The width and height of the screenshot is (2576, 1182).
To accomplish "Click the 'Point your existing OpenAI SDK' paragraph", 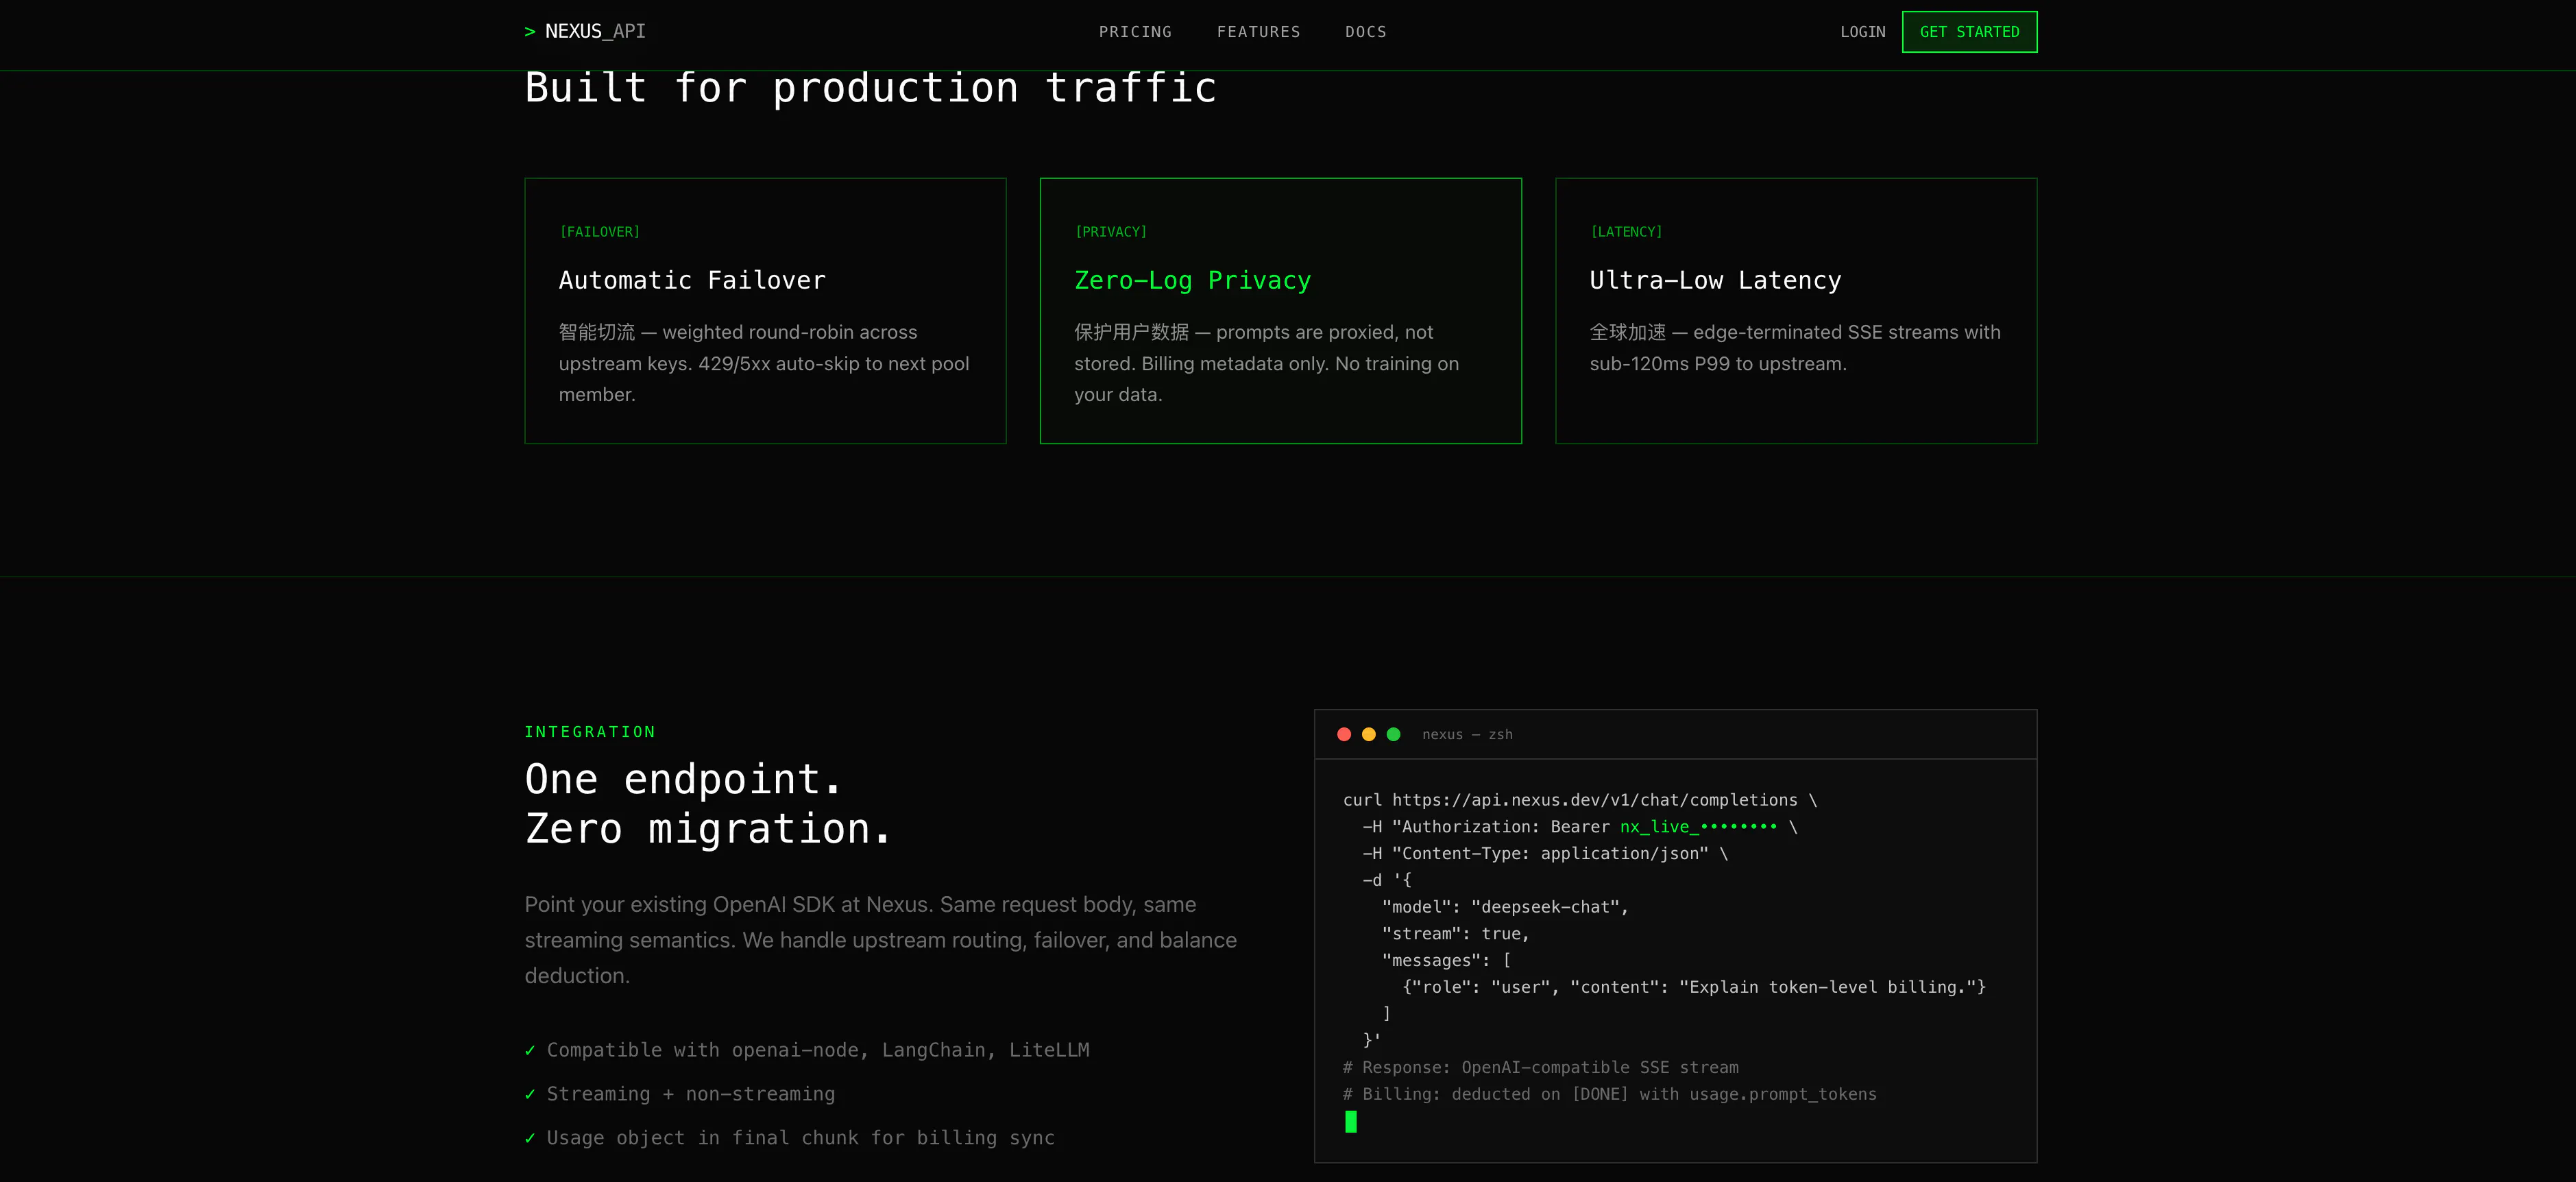I will coord(881,940).
